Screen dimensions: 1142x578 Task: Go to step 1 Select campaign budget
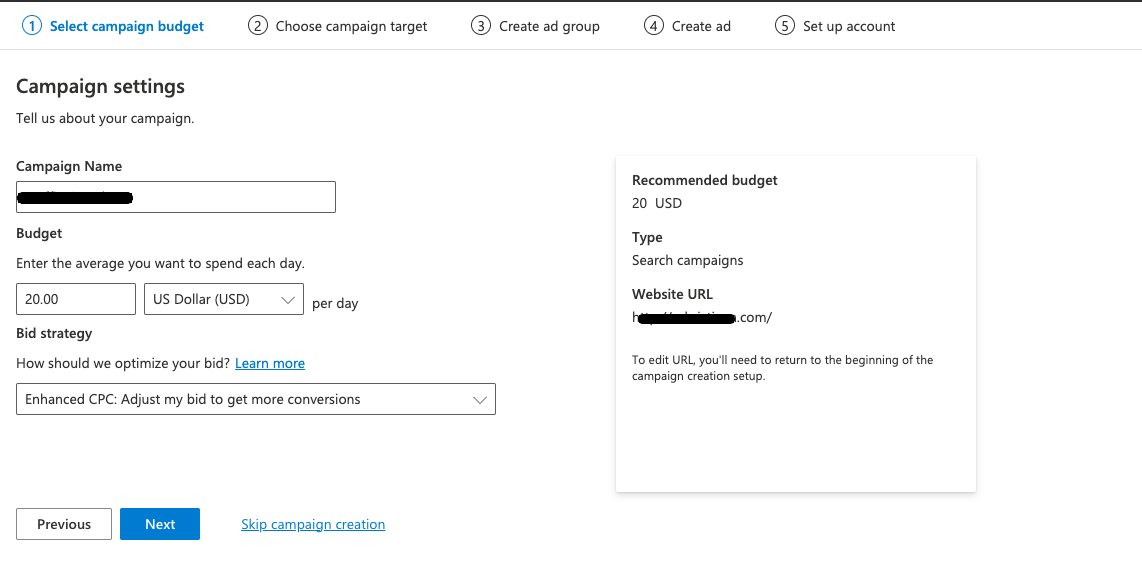tap(113, 26)
